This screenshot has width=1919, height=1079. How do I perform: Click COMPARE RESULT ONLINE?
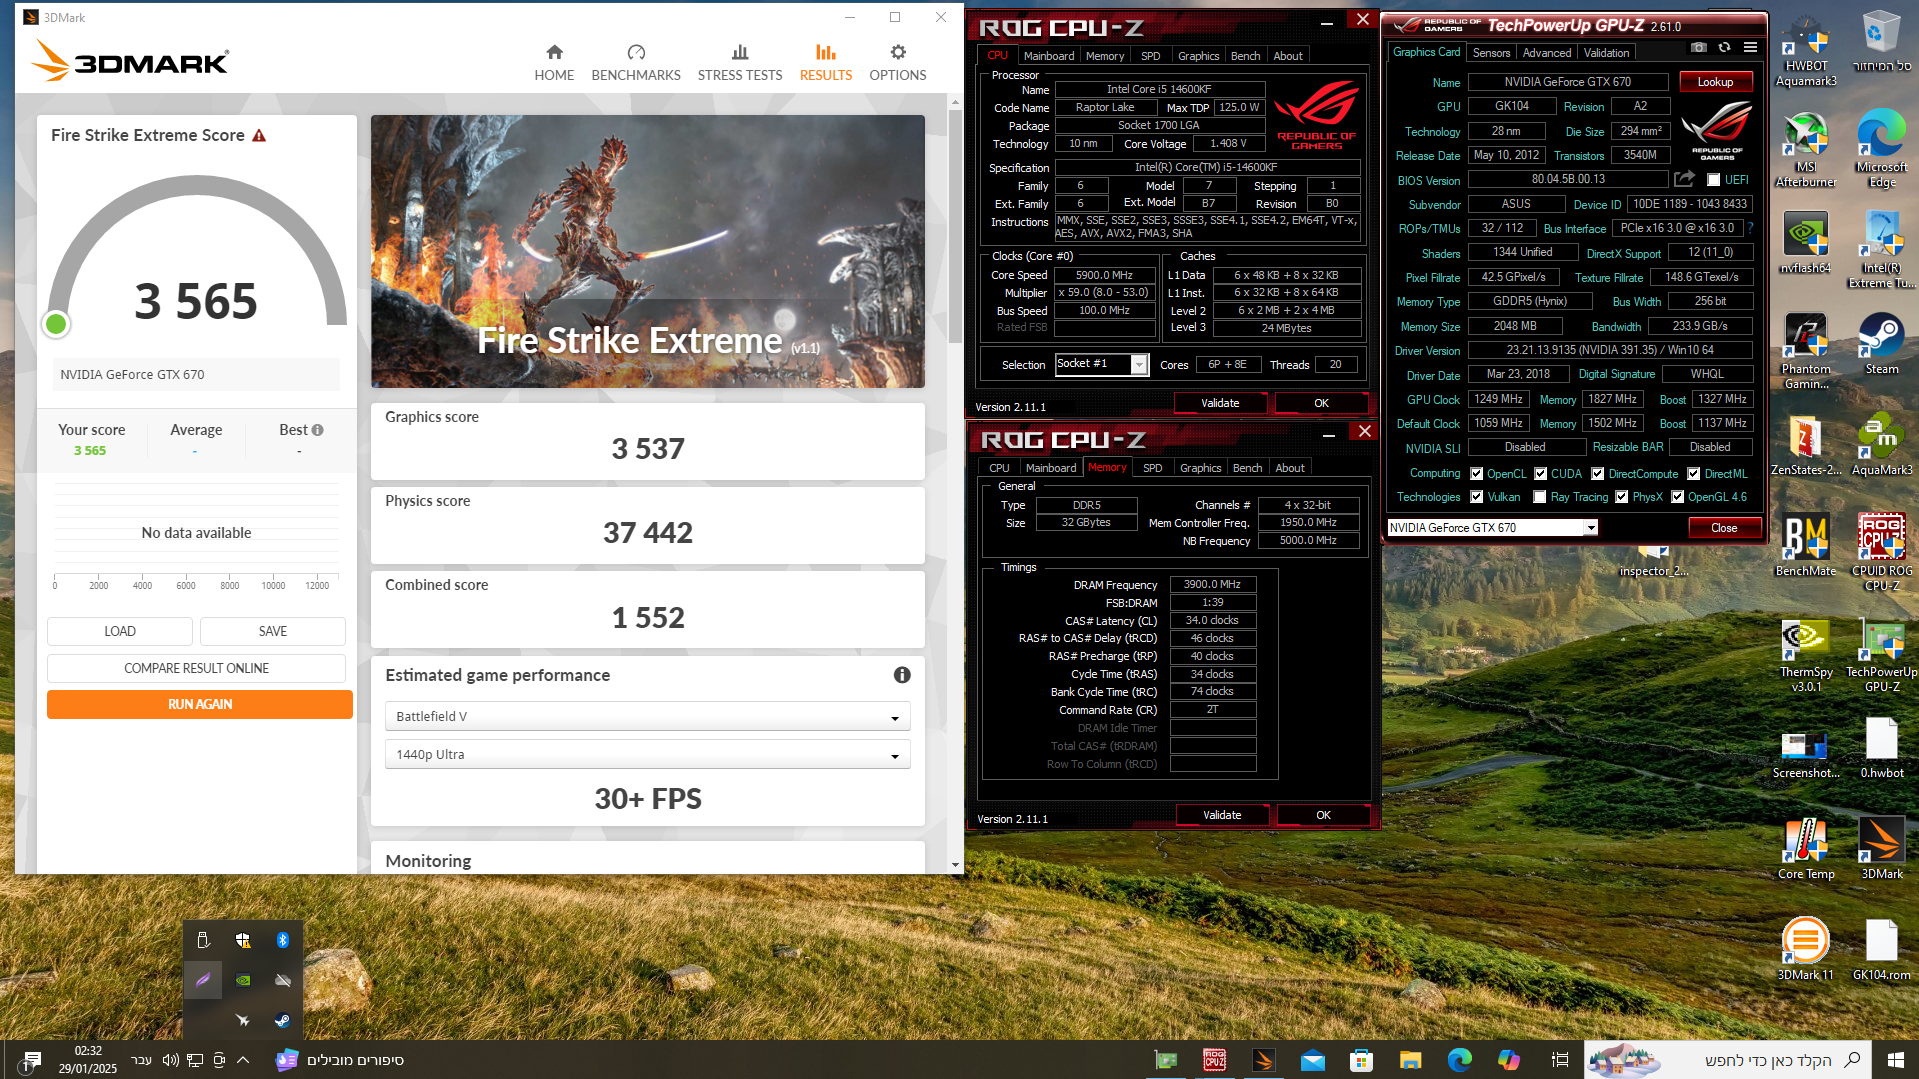click(196, 669)
